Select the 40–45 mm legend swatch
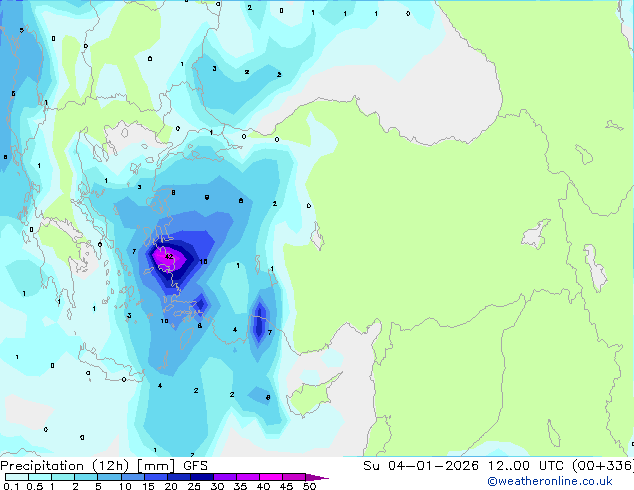The width and height of the screenshot is (634, 490). click(x=271, y=477)
